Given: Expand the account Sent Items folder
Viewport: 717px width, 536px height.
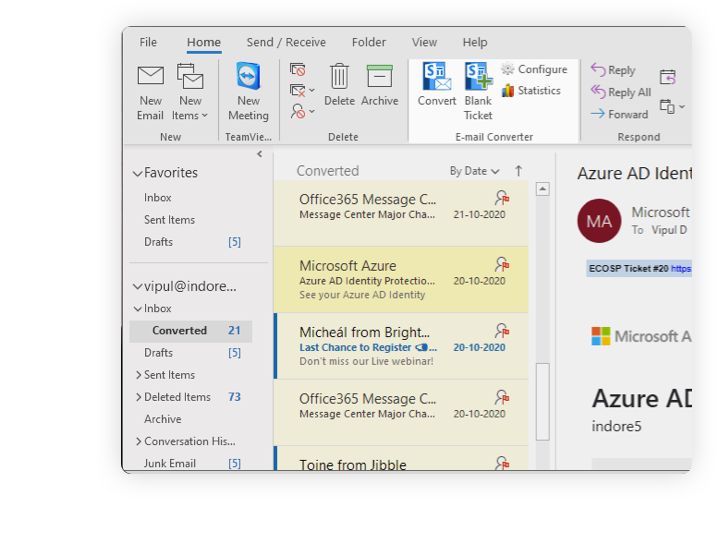Looking at the screenshot, I should coord(139,375).
